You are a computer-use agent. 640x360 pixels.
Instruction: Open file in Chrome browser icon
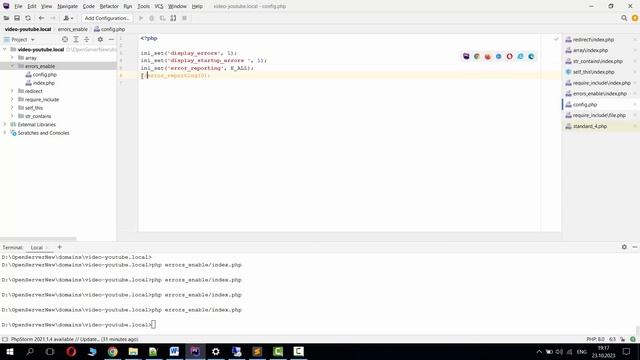pos(477,56)
